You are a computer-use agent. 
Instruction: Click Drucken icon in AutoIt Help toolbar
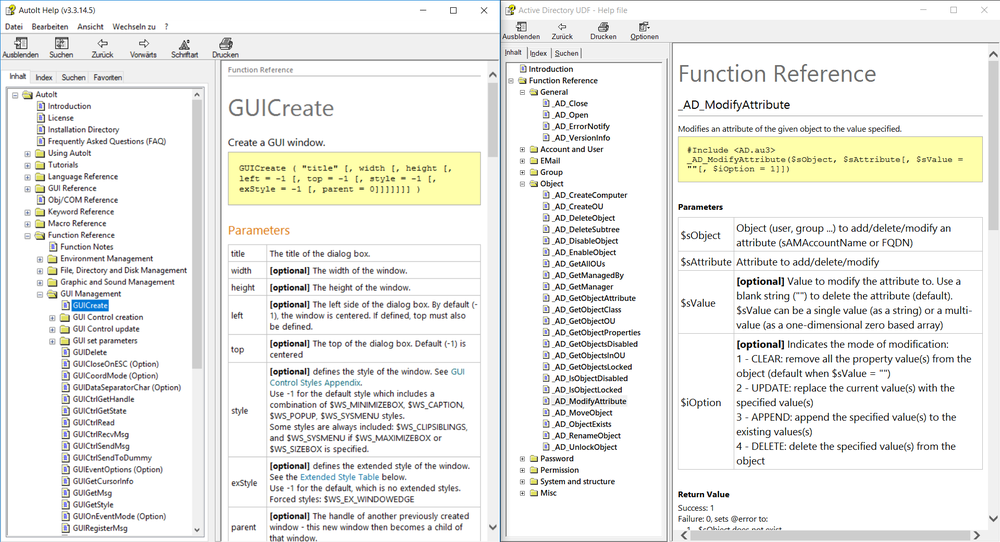(225, 43)
